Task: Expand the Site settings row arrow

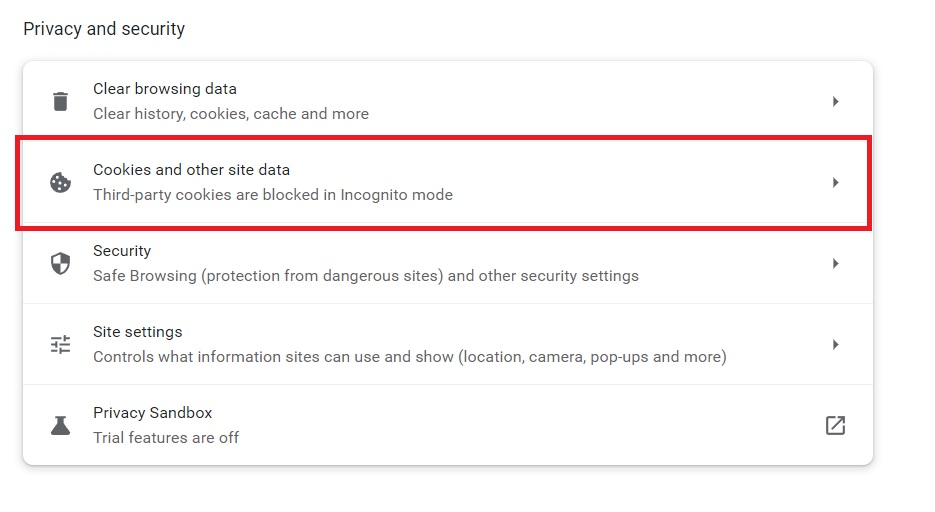Action: click(835, 345)
